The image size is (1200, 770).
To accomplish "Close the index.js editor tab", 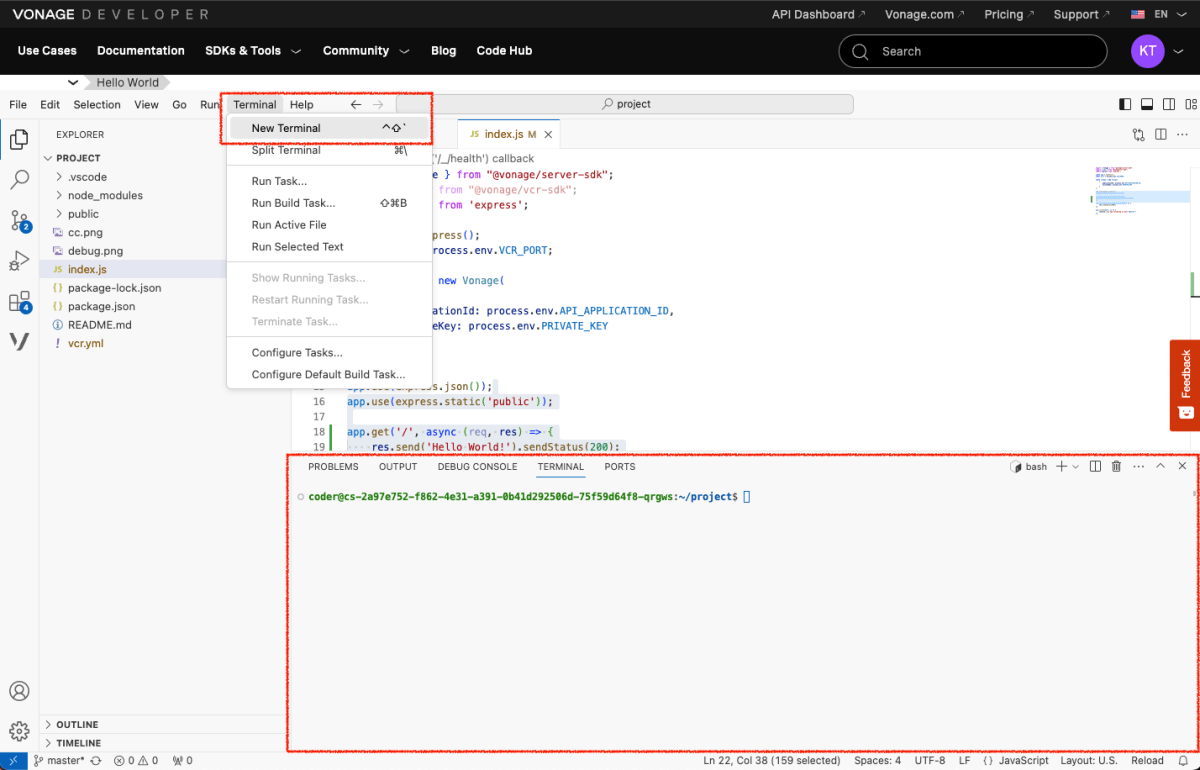I will pyautogui.click(x=548, y=134).
